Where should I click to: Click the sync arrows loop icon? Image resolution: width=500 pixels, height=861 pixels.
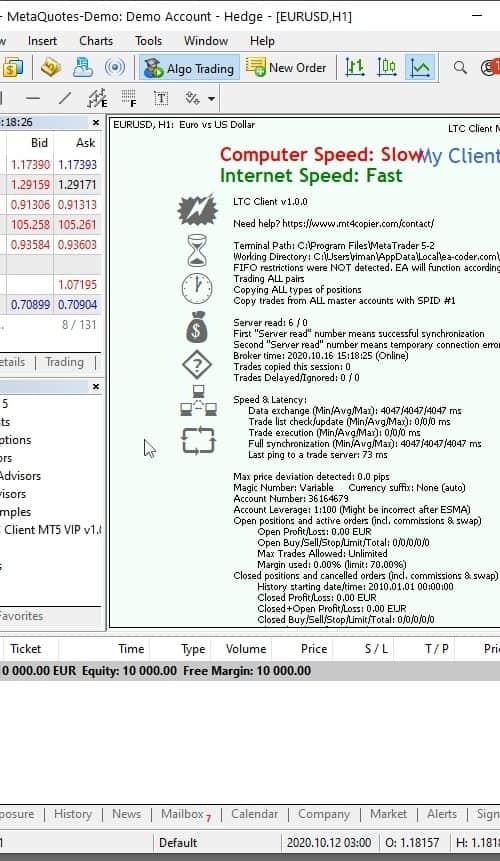click(x=198, y=440)
